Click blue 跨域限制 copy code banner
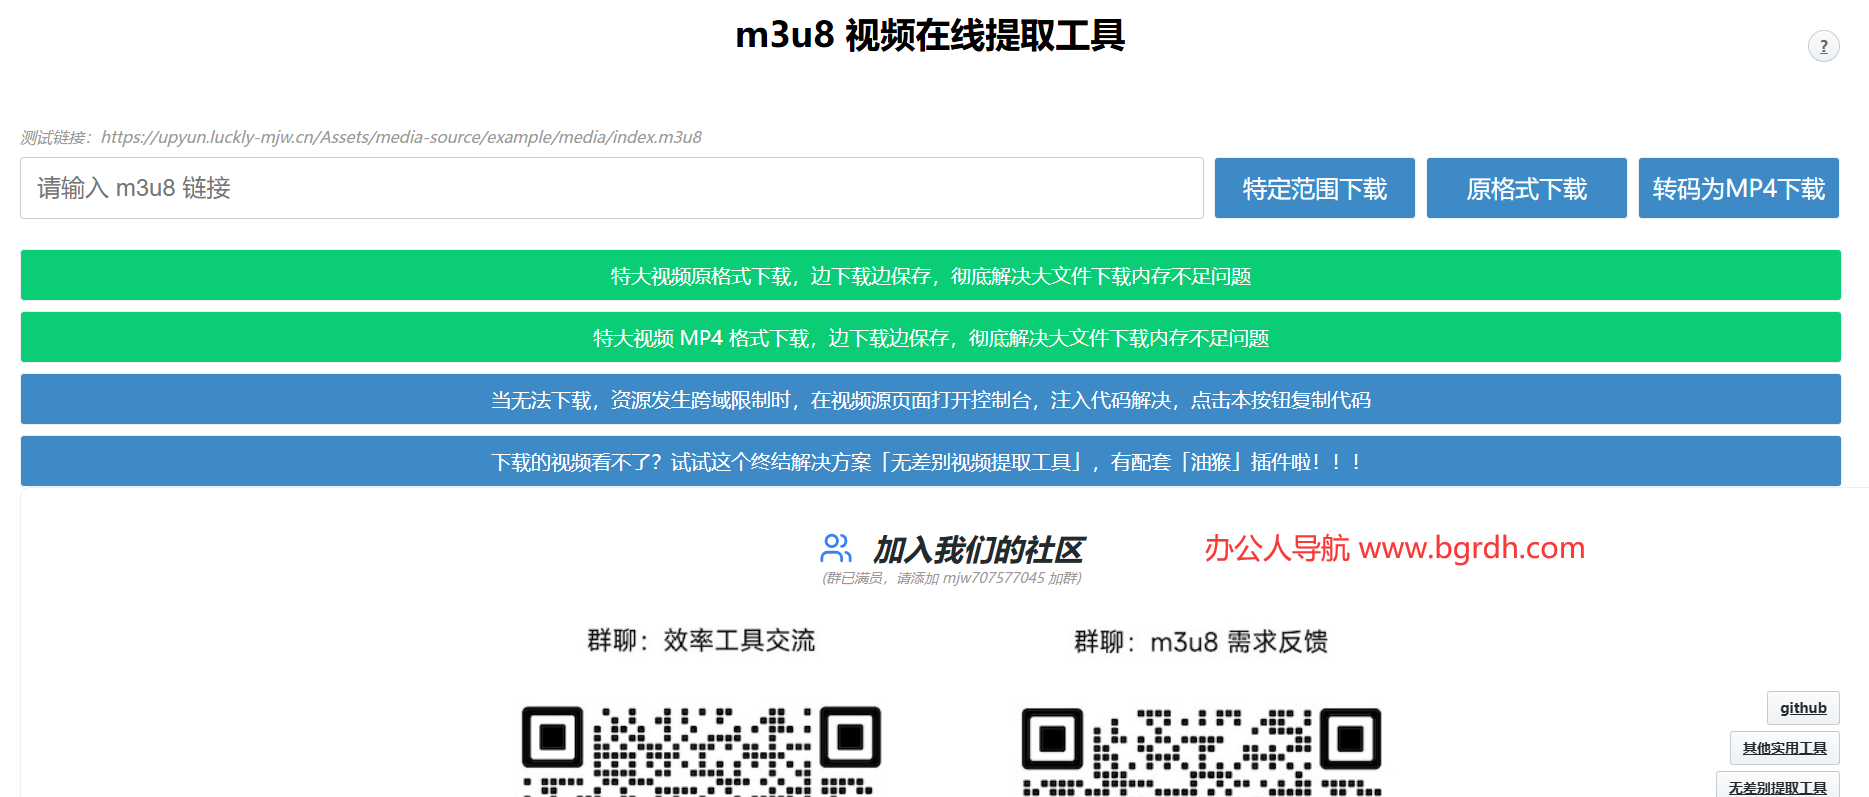 point(930,399)
